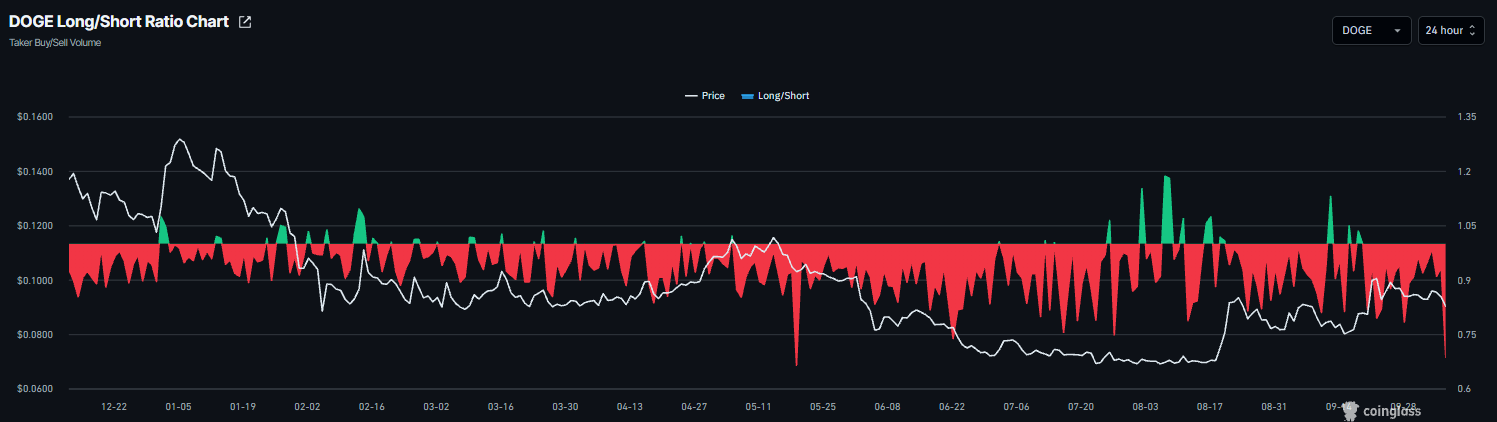Click the 01-19 date axis label
The image size is (1497, 422).
(243, 407)
